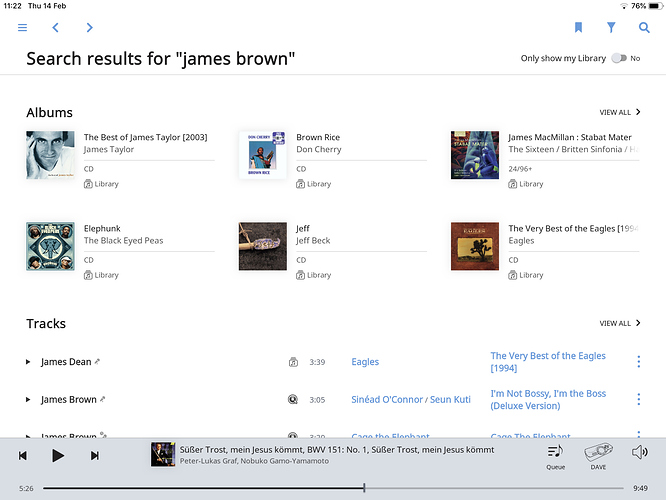Screen dimensions: 666x500
Task: Skip to next track
Action: (x=95, y=456)
